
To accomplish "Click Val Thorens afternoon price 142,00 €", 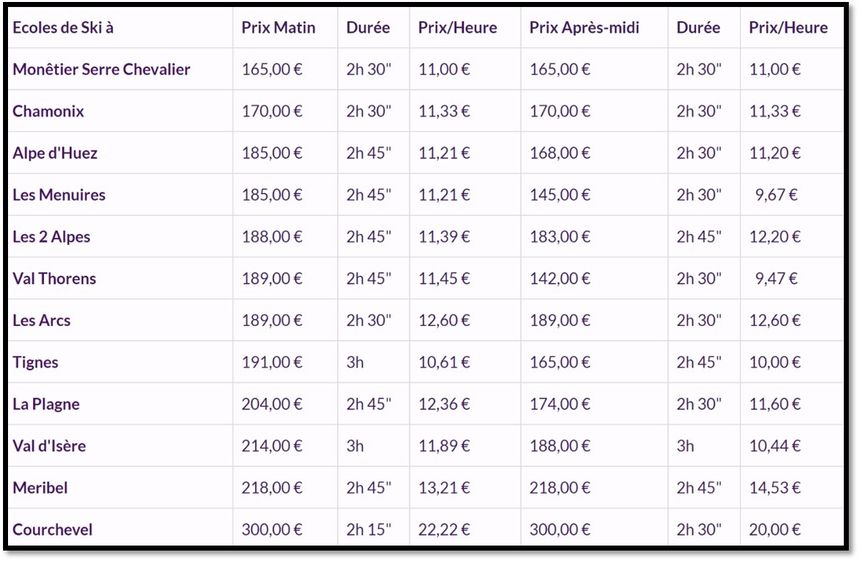I will [x=560, y=279].
